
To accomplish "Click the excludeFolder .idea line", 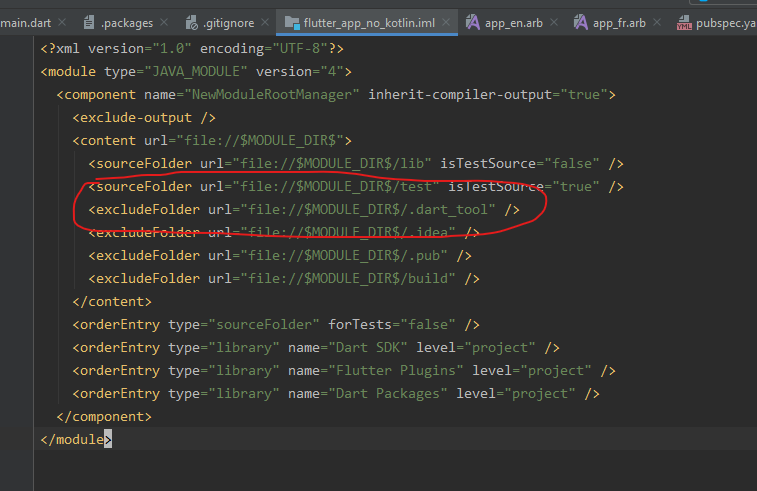I will tap(284, 233).
